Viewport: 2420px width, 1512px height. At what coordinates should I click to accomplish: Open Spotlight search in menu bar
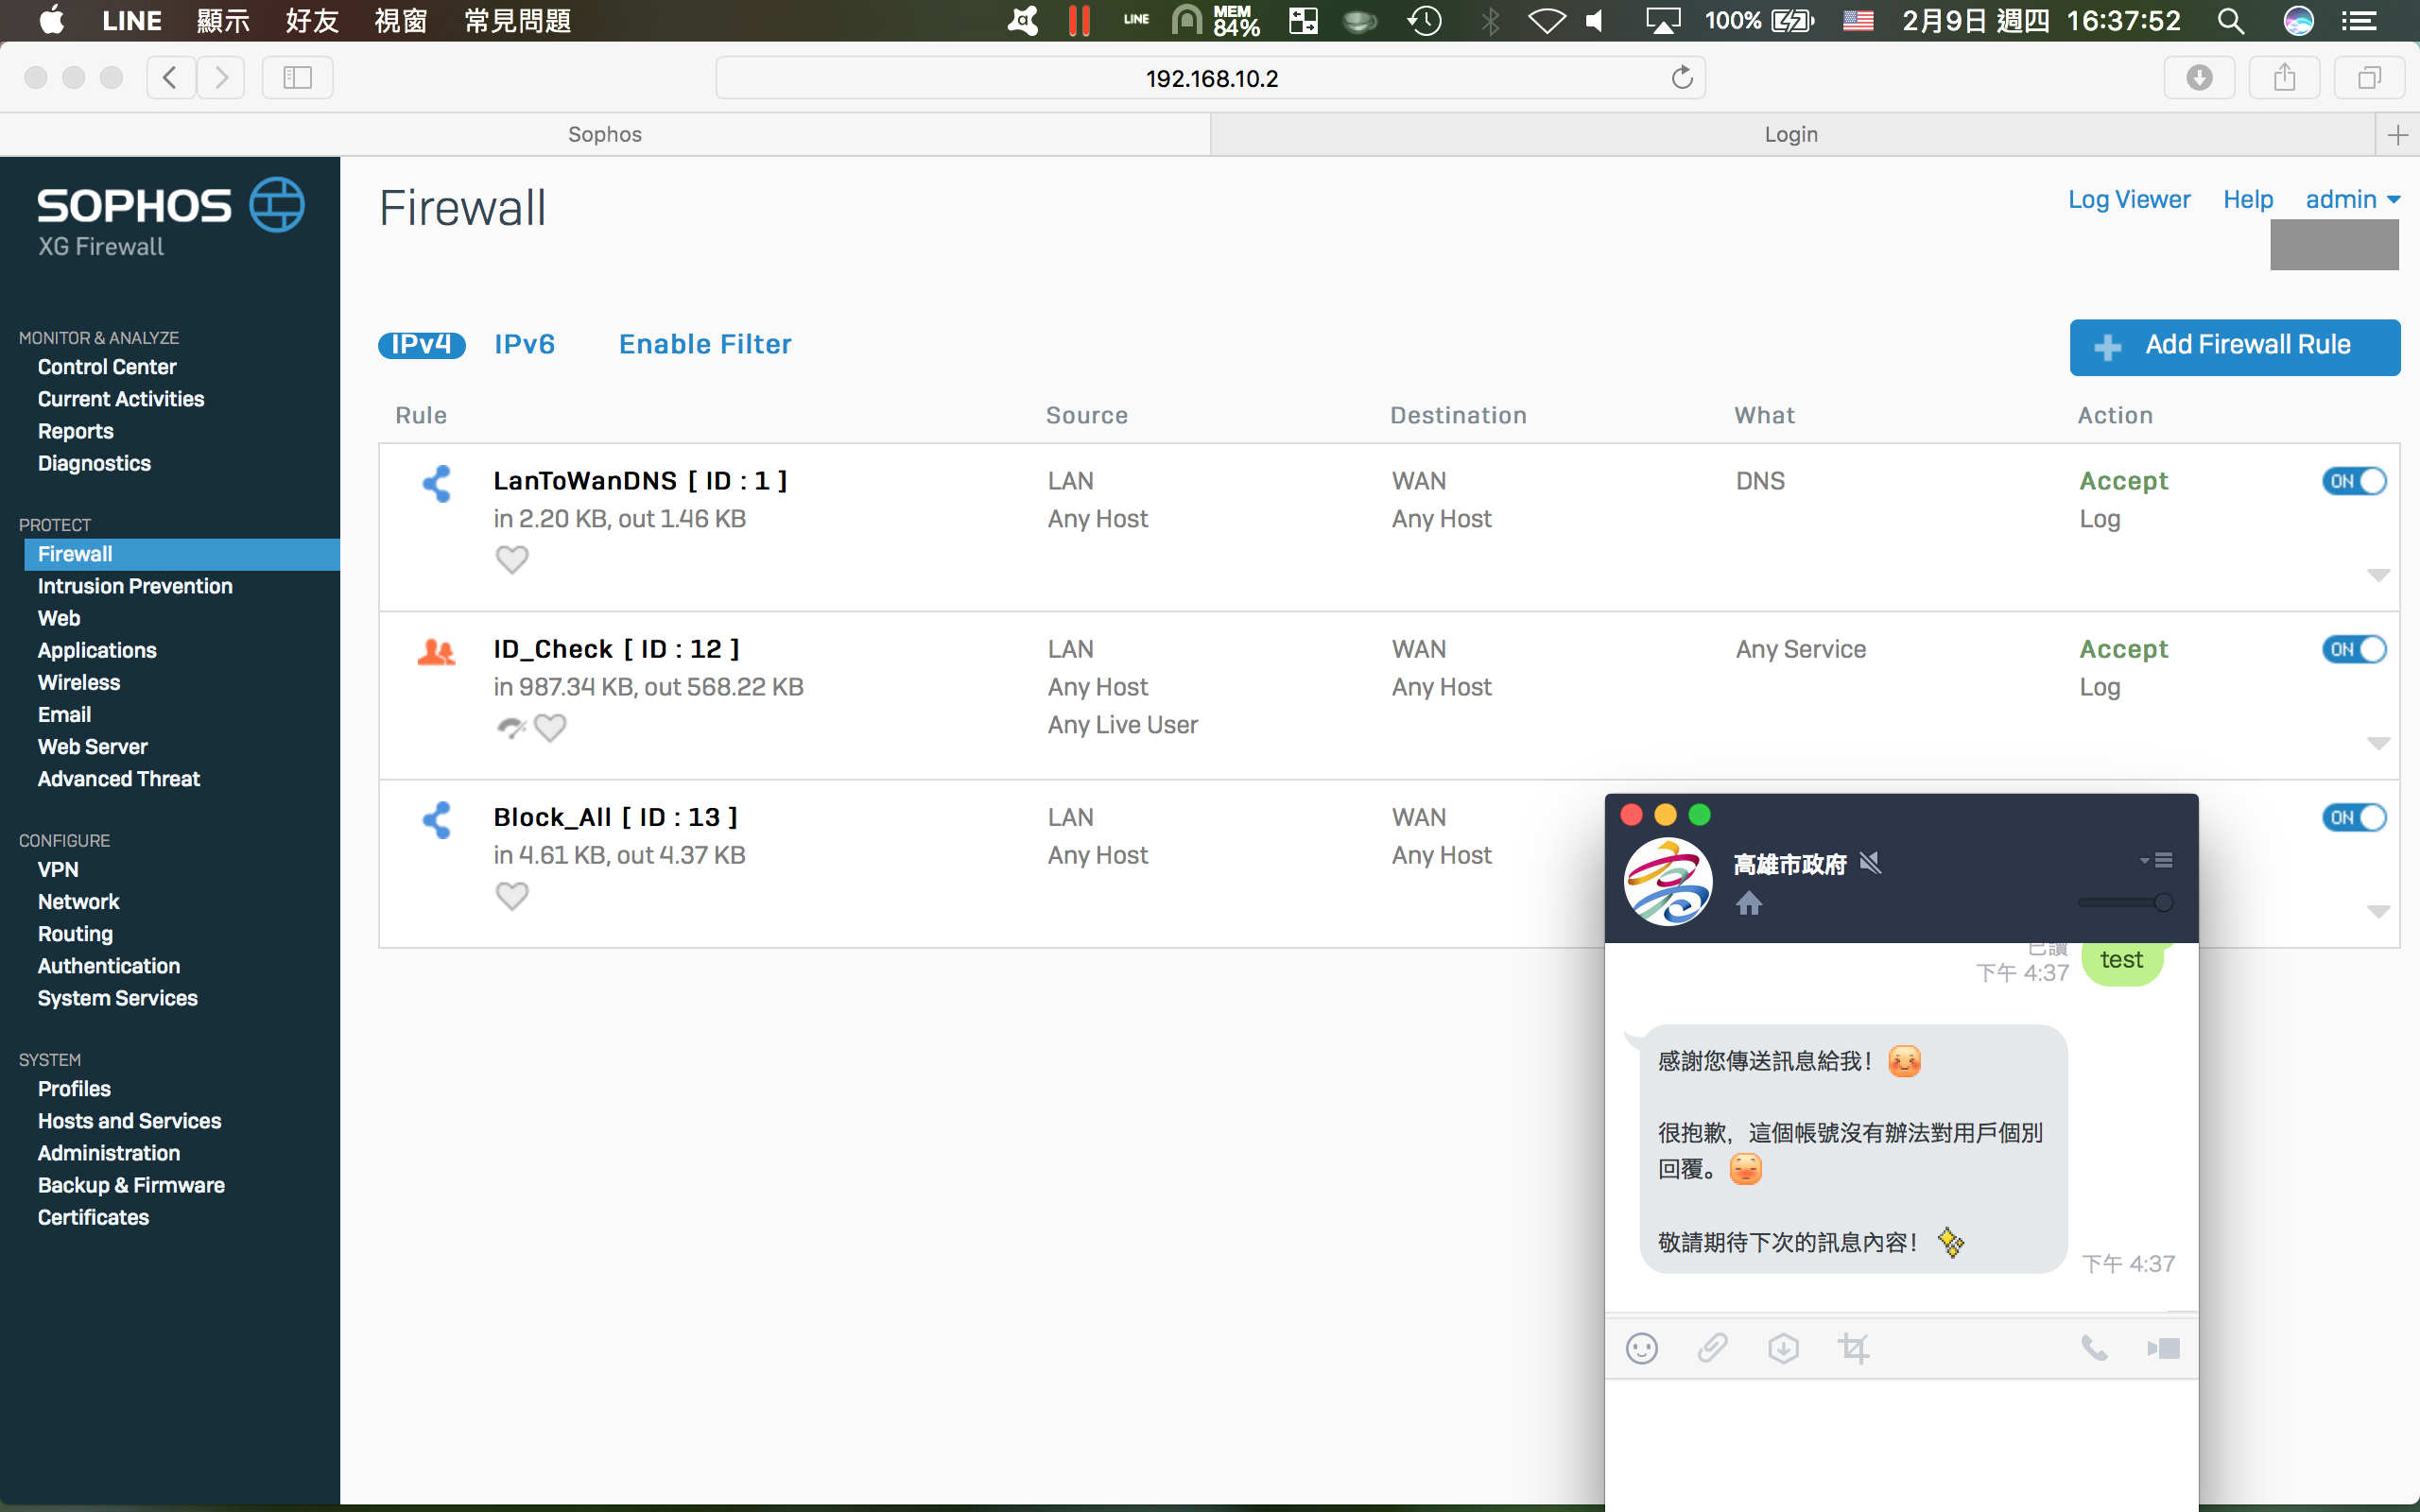click(2231, 21)
